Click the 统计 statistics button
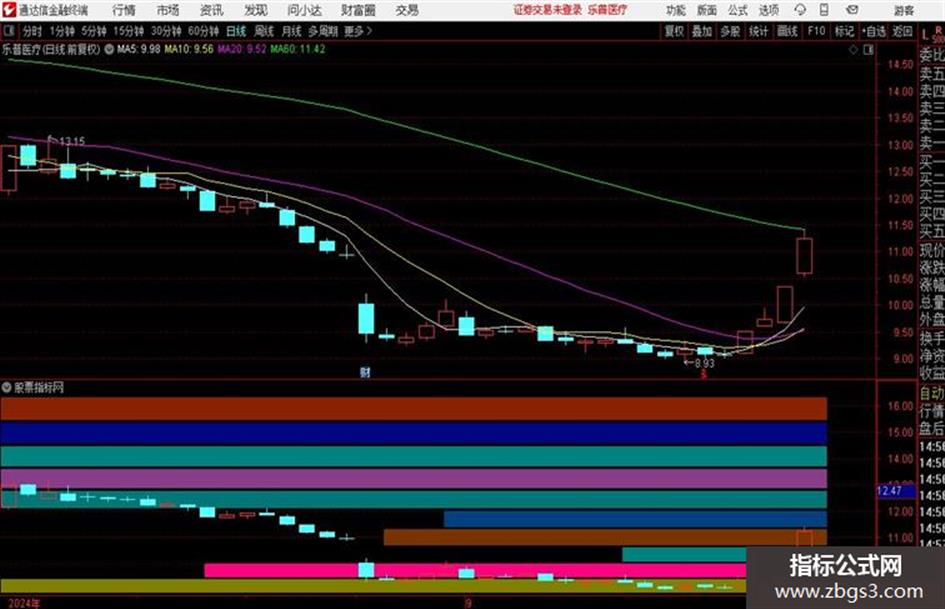Screen dimensions: 945x609 (x=758, y=31)
